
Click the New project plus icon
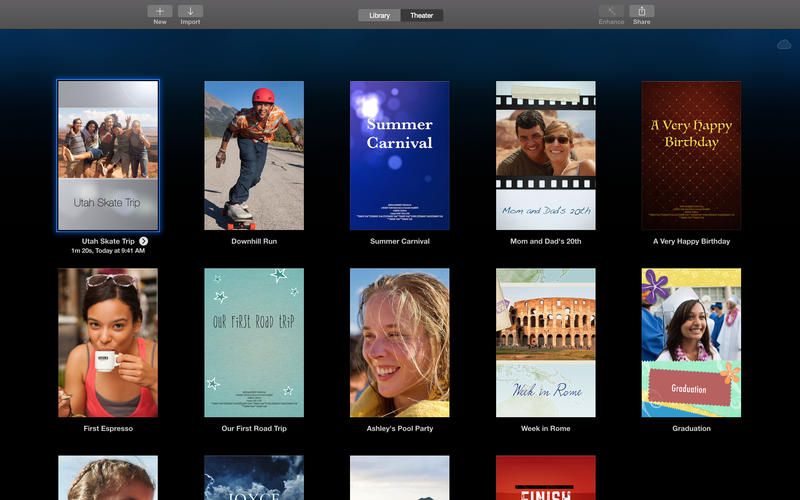160,11
